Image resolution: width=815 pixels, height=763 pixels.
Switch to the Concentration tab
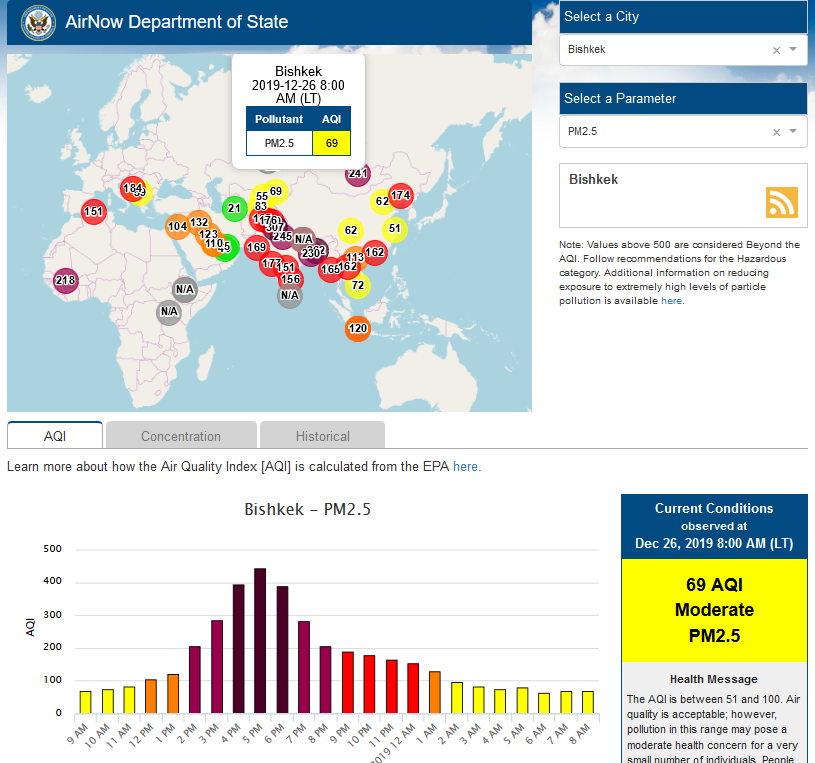coord(181,436)
